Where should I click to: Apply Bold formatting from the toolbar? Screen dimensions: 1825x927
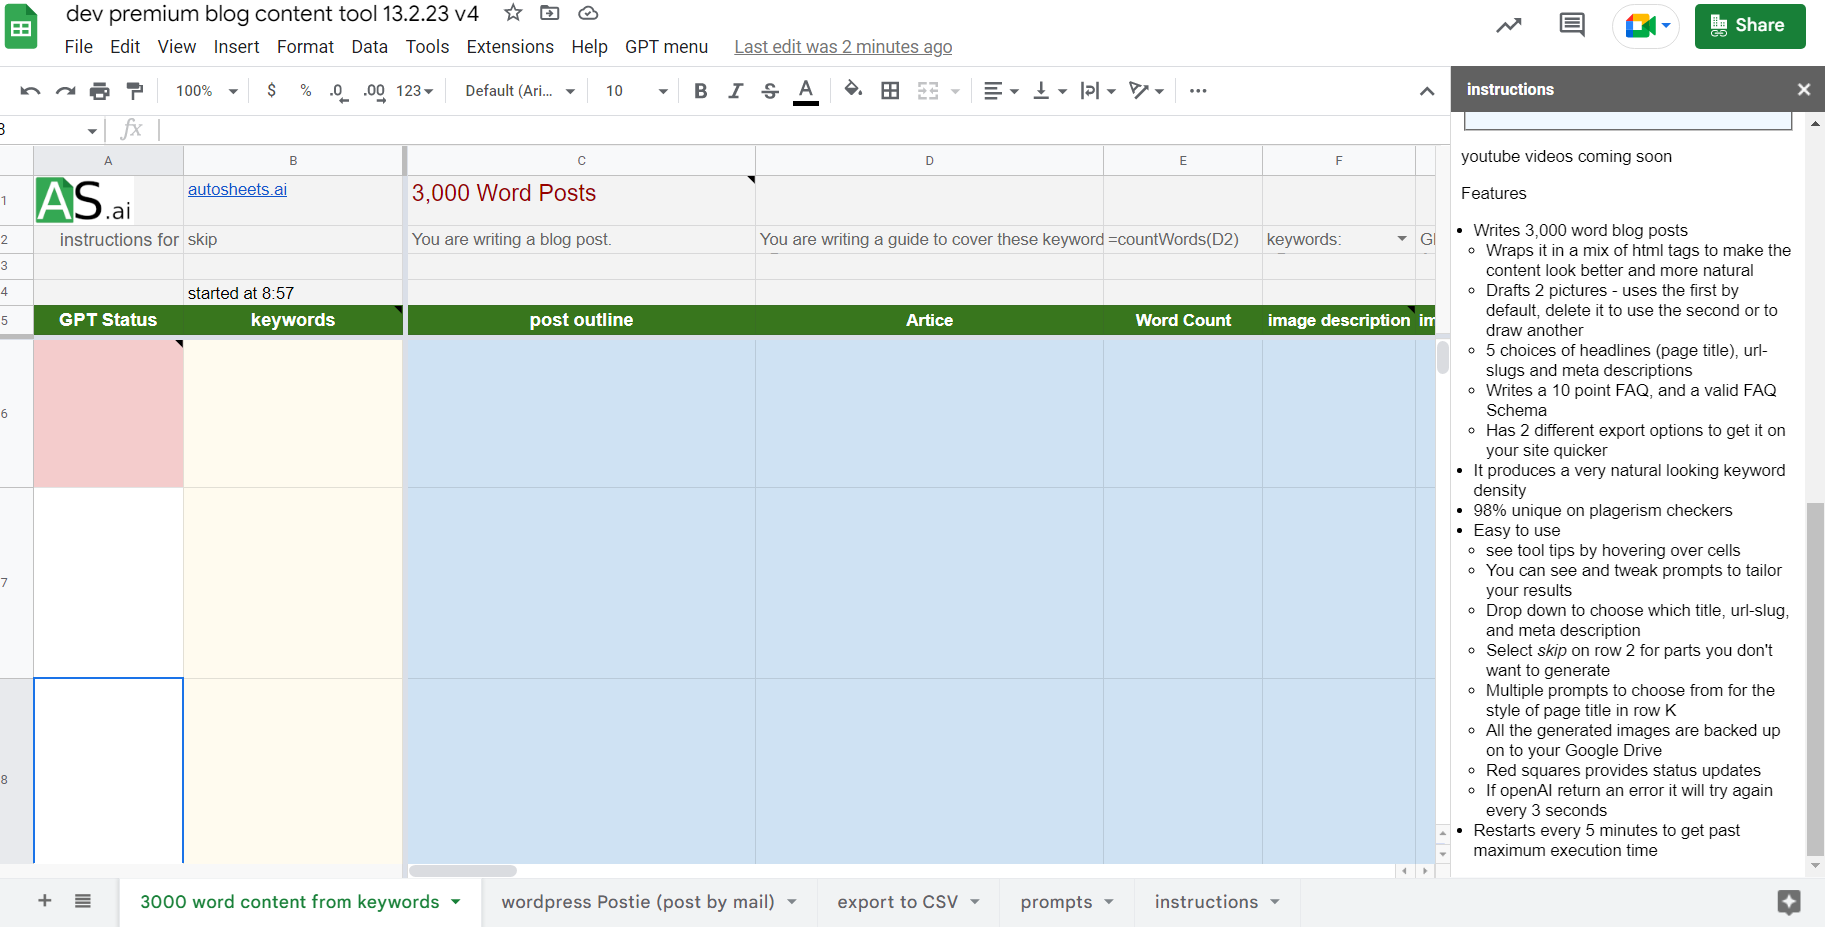pos(700,91)
